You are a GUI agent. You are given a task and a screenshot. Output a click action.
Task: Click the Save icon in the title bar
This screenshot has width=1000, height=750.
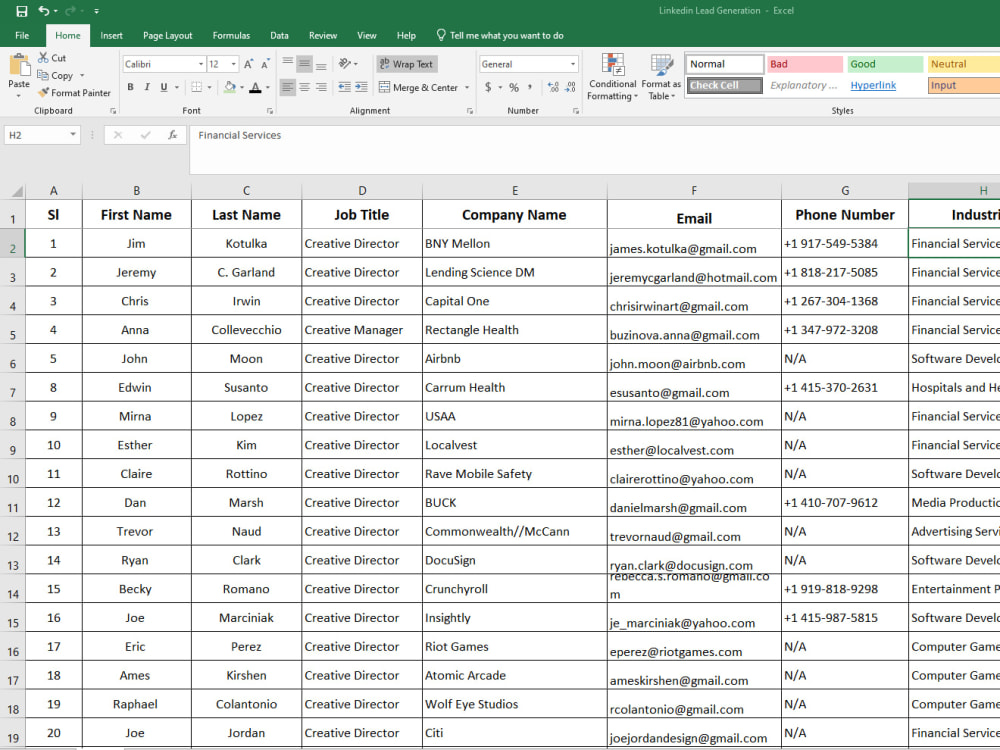pyautogui.click(x=22, y=11)
